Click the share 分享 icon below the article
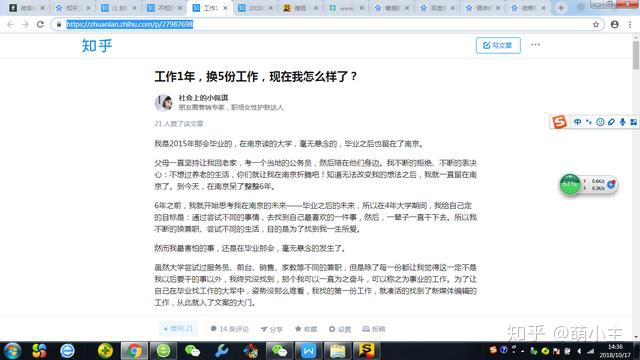 (272, 329)
